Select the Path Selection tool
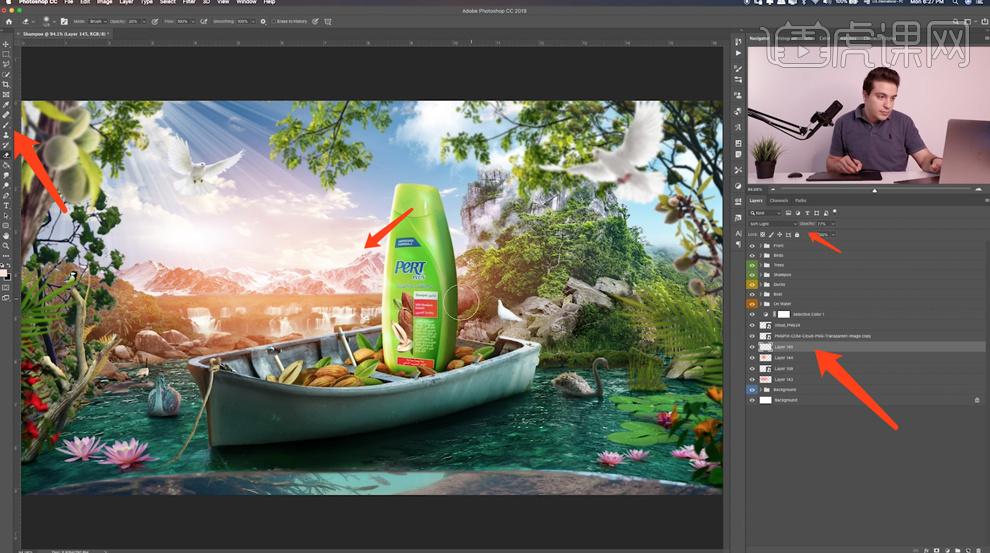This screenshot has height=553, width=990. tap(6, 216)
